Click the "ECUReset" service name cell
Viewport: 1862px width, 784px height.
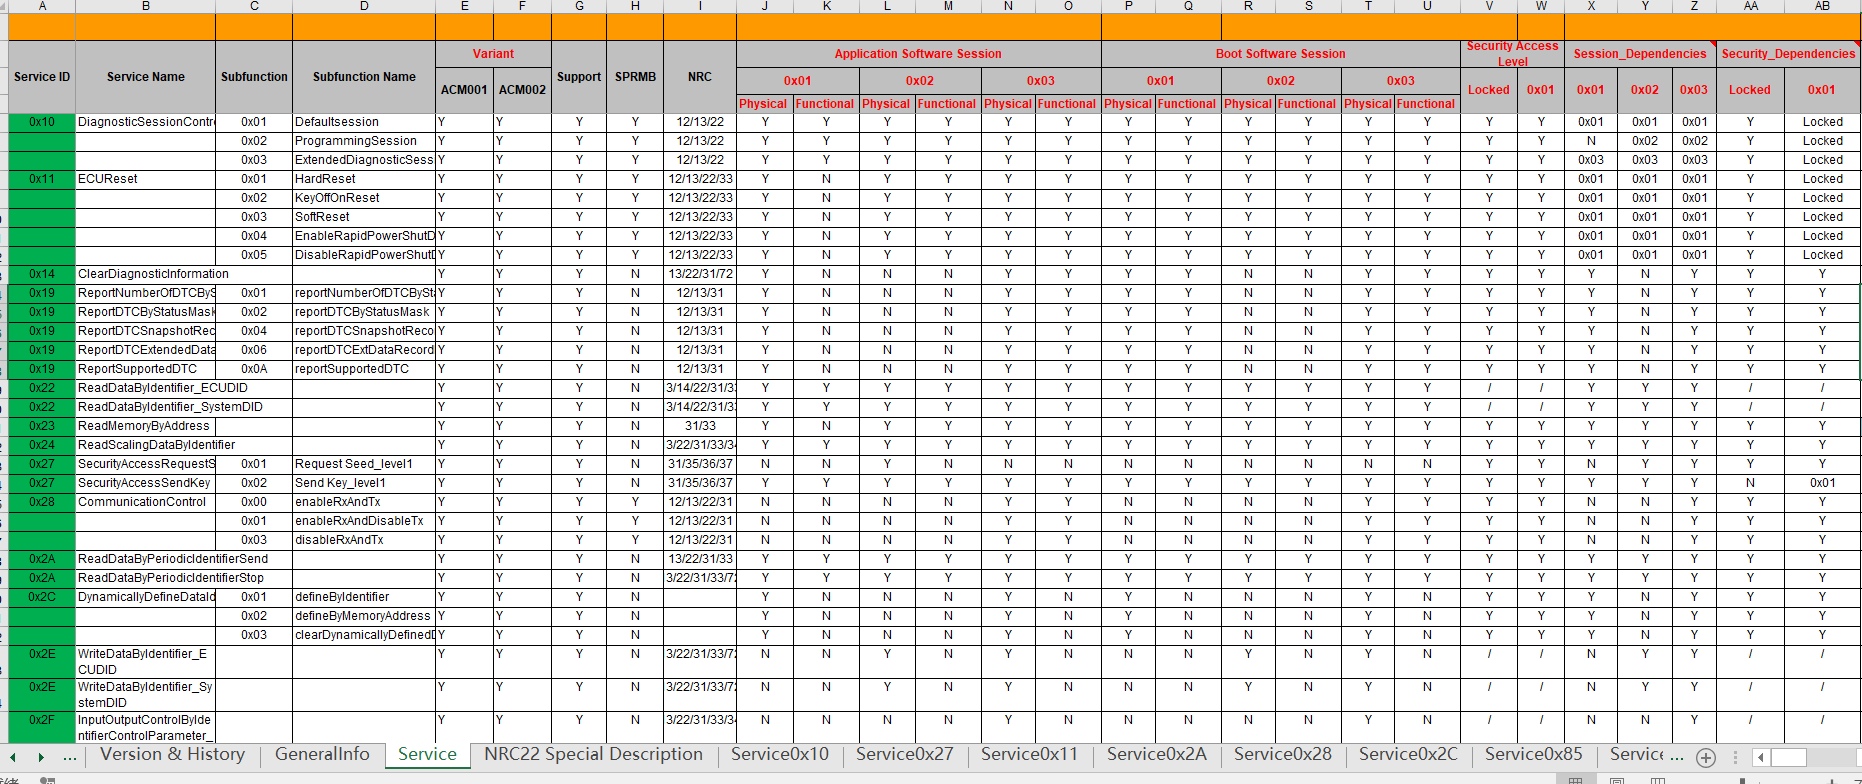[x=146, y=179]
